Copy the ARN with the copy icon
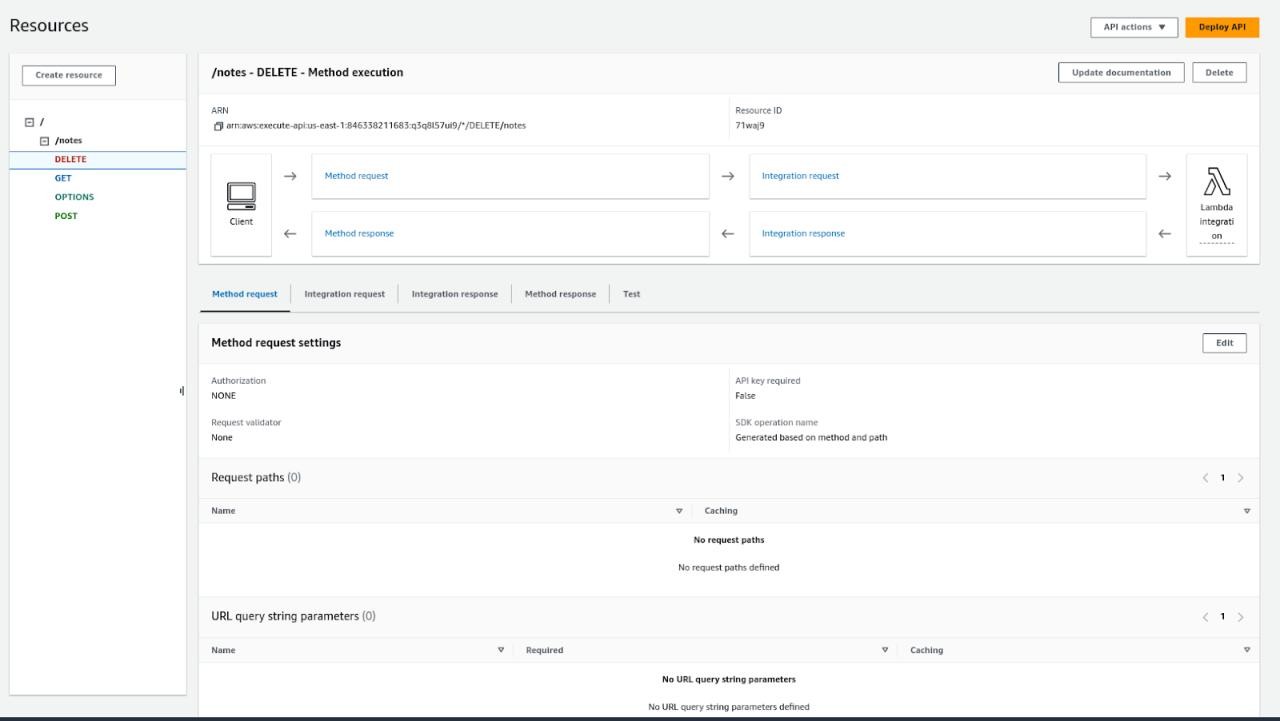Image resolution: width=1280 pixels, height=721 pixels. [x=217, y=126]
